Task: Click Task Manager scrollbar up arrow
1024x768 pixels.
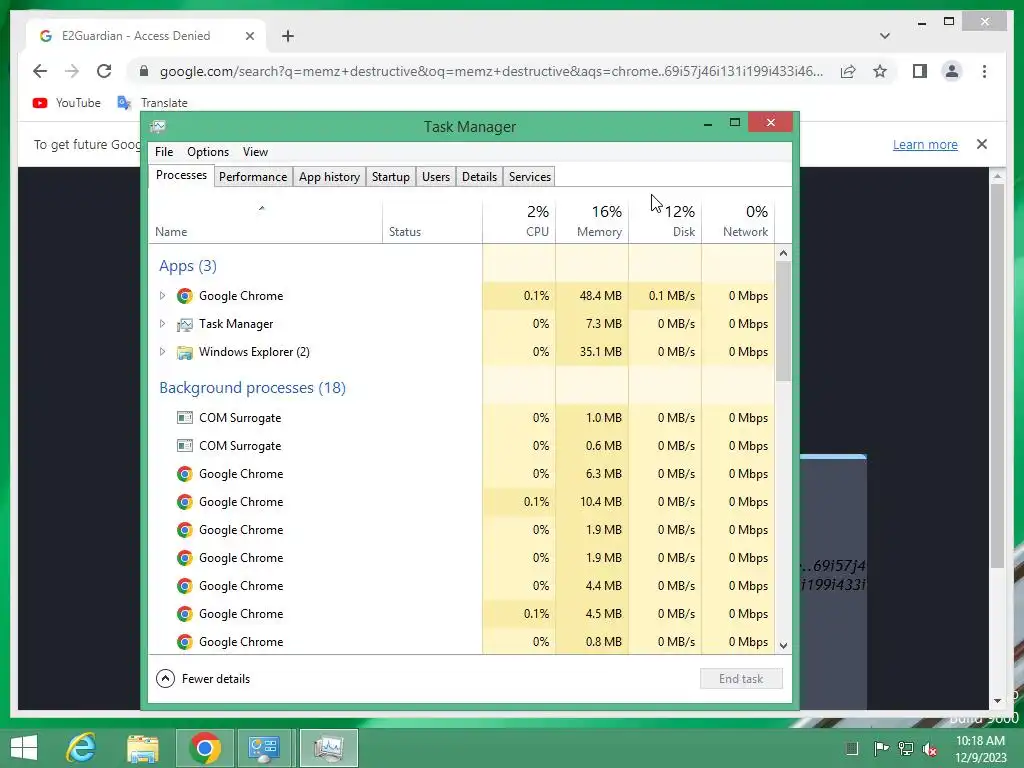Action: [x=784, y=253]
